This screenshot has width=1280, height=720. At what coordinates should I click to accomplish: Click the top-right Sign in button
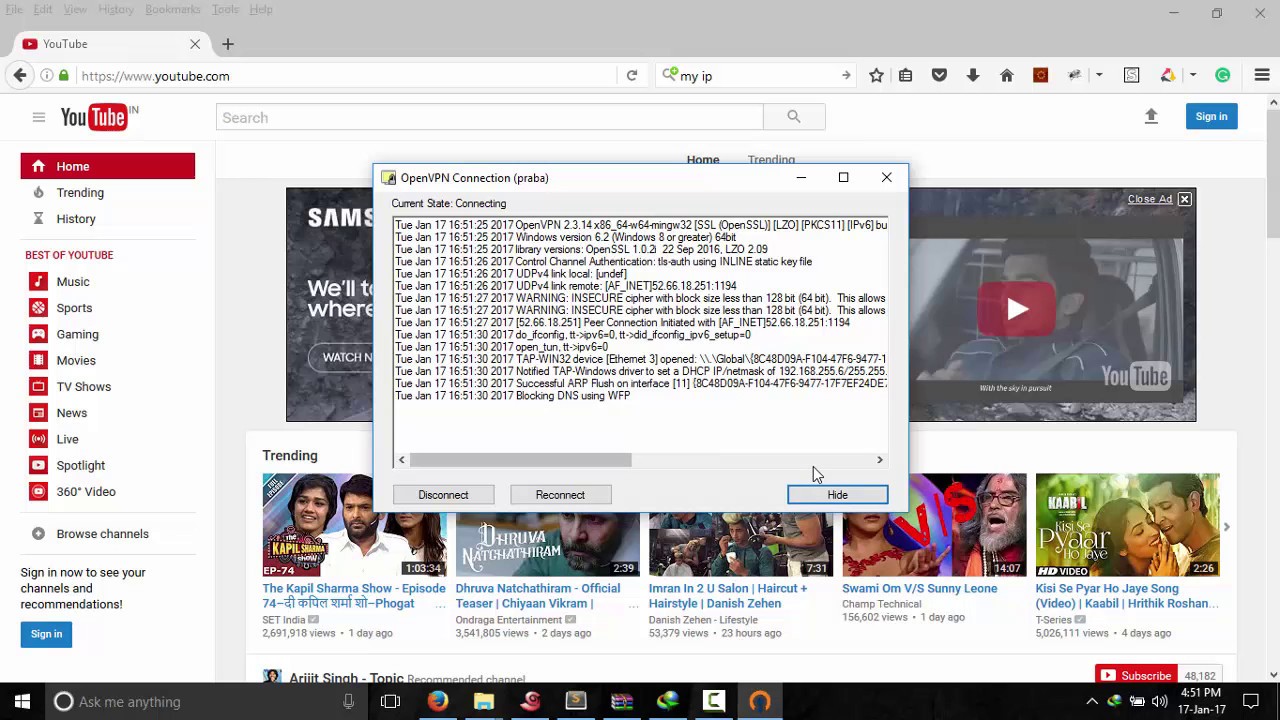(1211, 117)
